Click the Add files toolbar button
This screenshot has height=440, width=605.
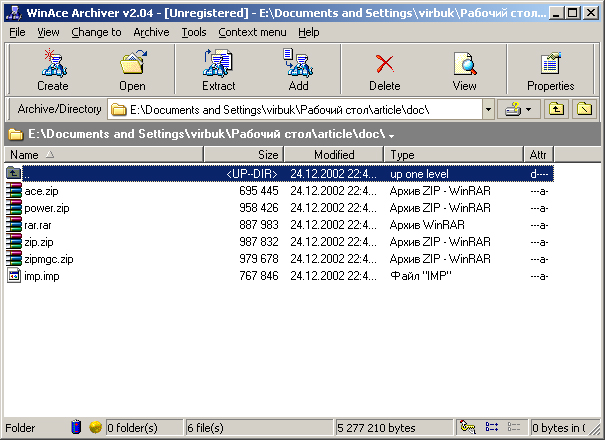click(298, 69)
